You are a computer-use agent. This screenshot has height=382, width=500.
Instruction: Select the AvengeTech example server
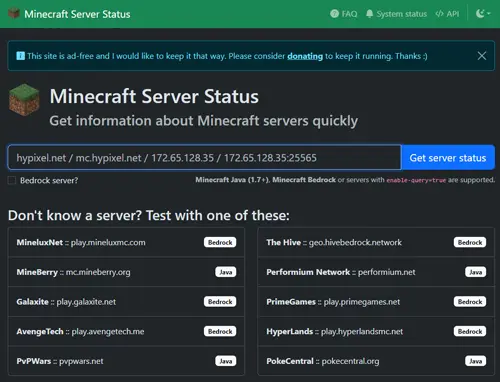(x=126, y=331)
